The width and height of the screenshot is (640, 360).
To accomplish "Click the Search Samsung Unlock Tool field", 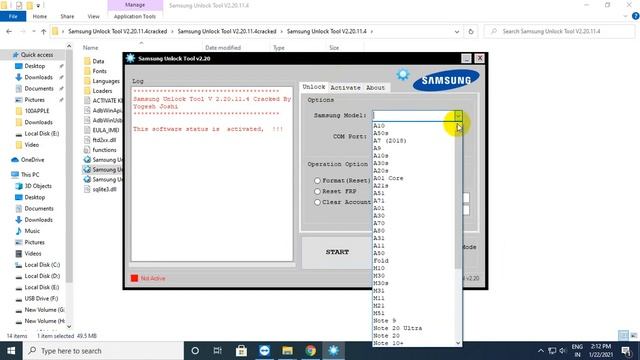I will tap(560, 31).
